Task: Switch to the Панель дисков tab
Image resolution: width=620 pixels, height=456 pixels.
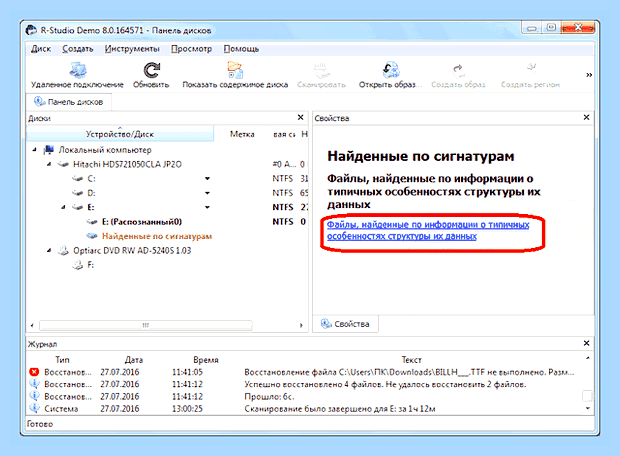Action: pyautogui.click(x=69, y=102)
